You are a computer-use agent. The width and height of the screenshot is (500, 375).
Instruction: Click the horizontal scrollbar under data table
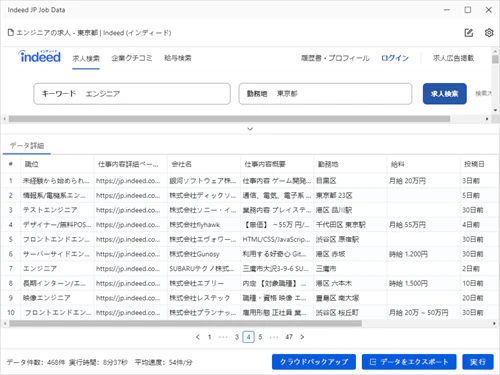point(185,323)
